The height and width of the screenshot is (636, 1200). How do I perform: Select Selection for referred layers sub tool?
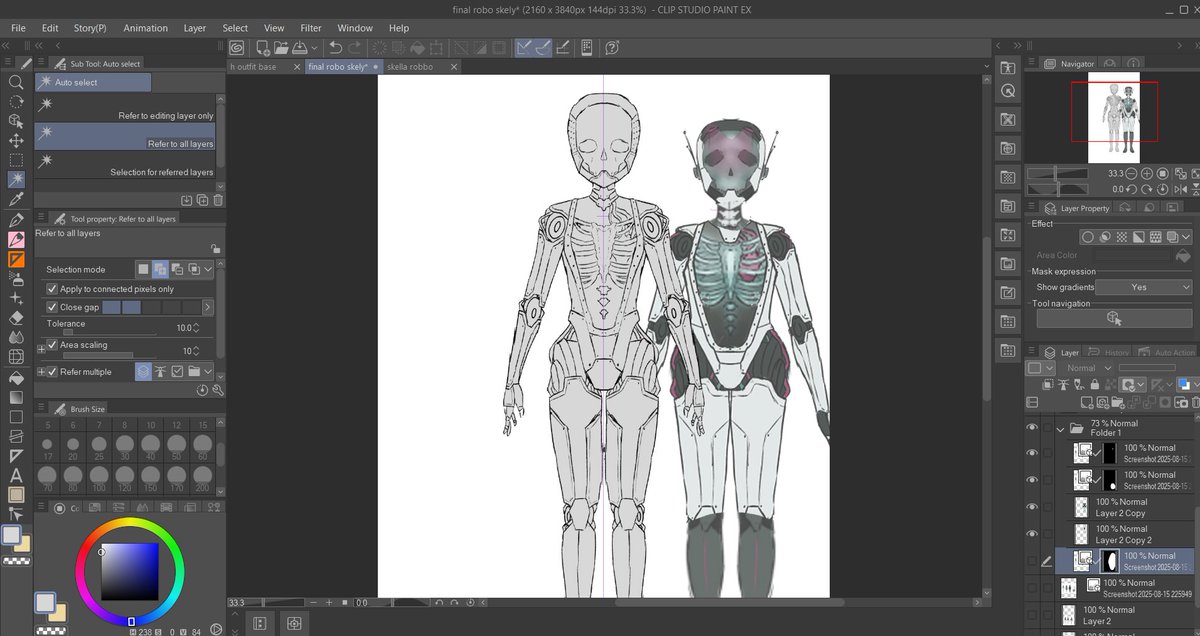coord(125,164)
